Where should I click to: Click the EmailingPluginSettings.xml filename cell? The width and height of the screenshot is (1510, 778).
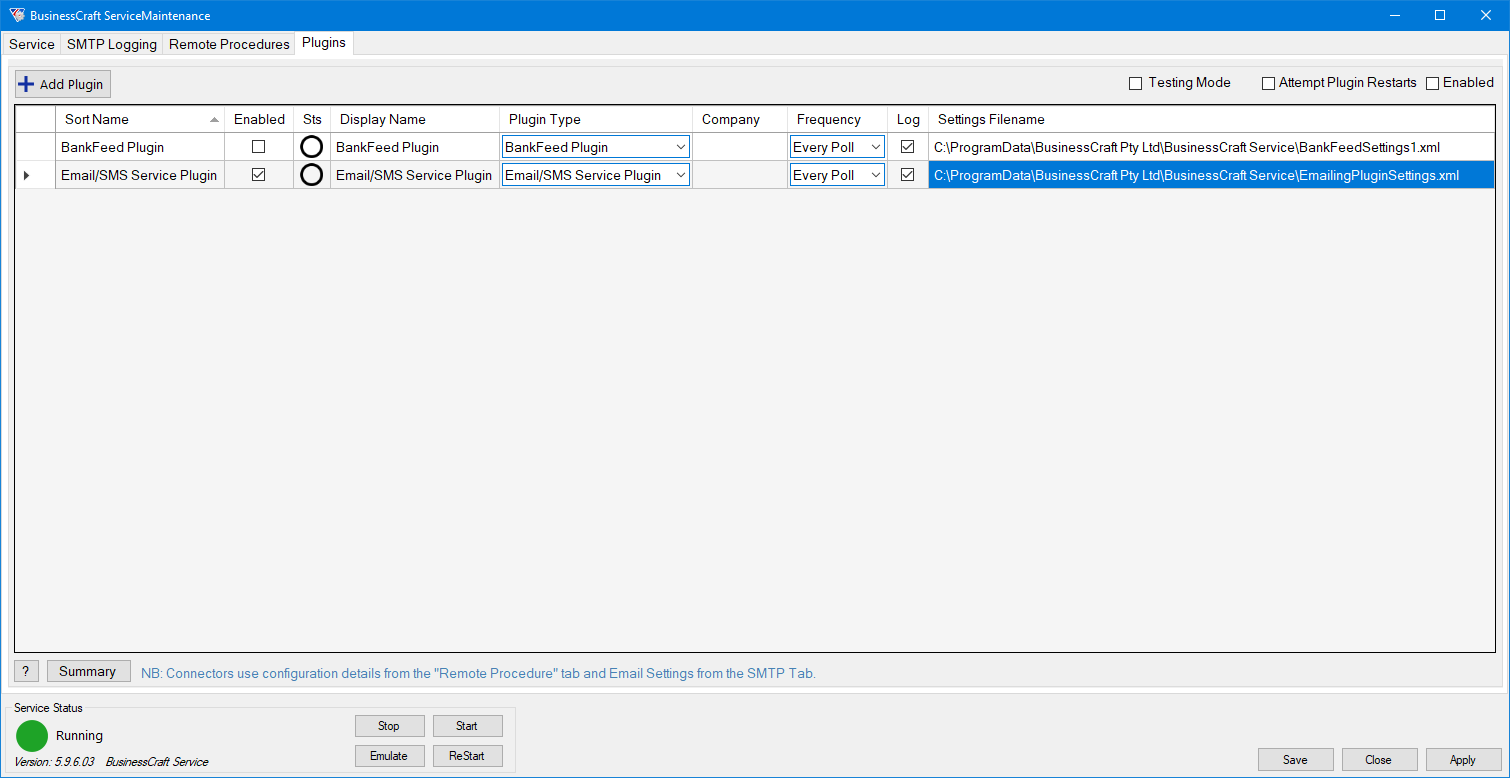pyautogui.click(x=1211, y=175)
